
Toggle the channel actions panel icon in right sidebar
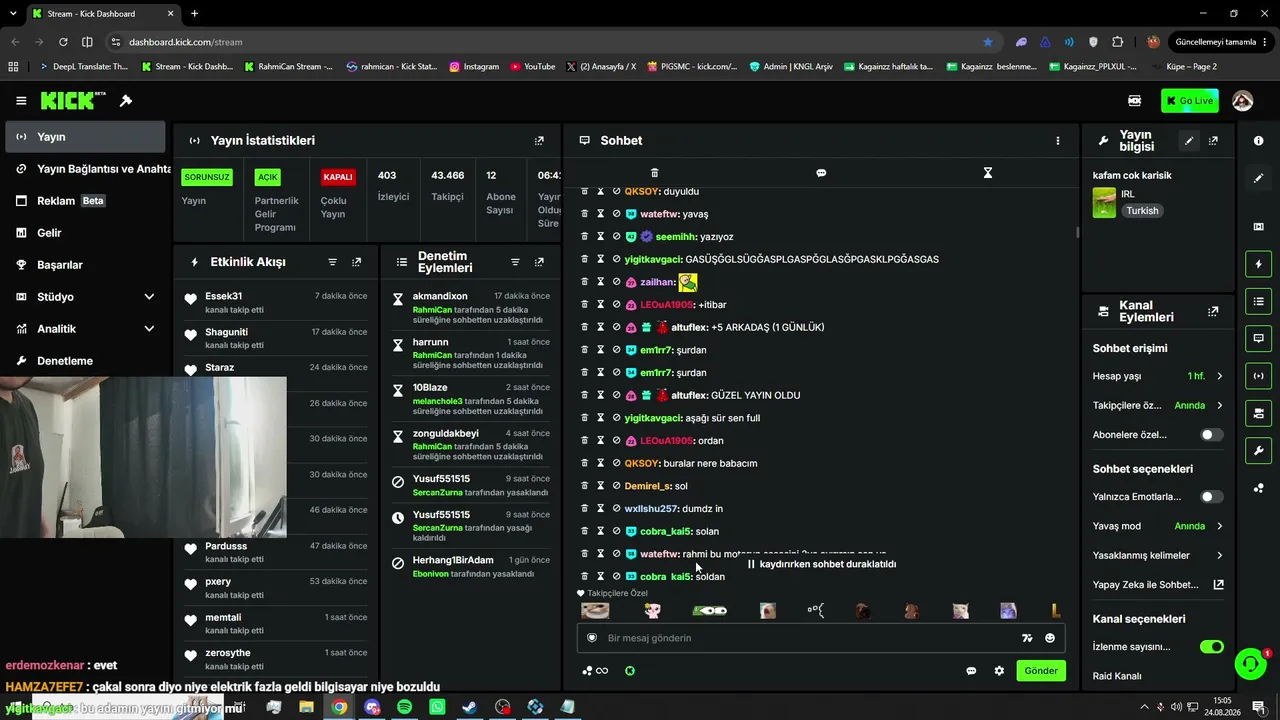1259,413
